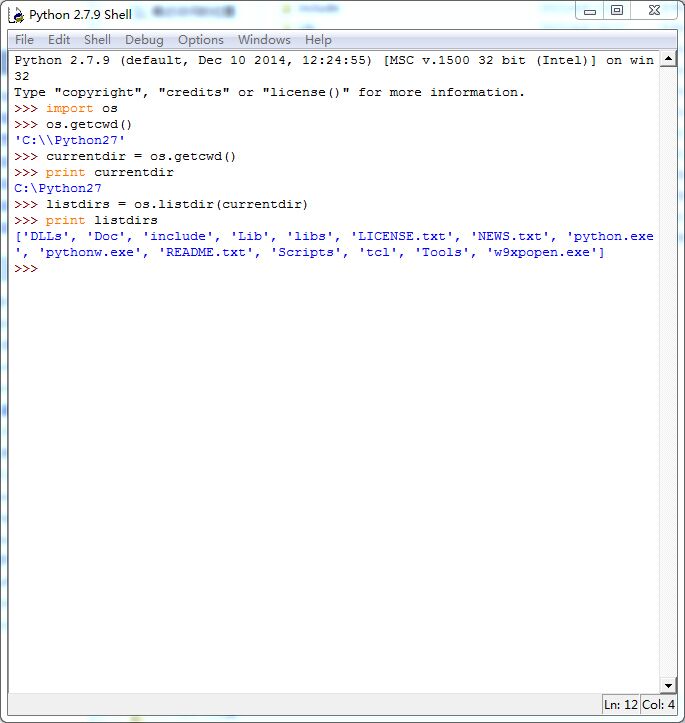Click 'pythonw.exe' in the list output
The image size is (685, 723).
pyautogui.click(x=90, y=252)
